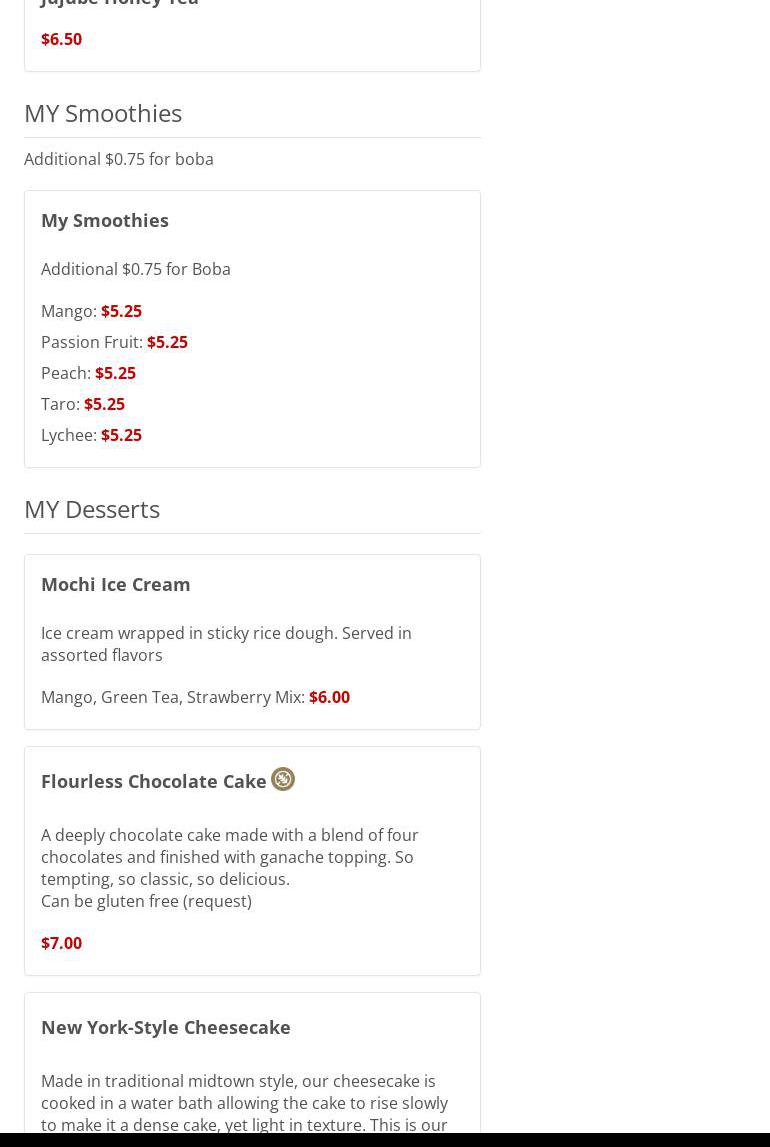Choose the Passion Fruit smoothie price
Viewport: 770px width, 1147px height.
(167, 342)
